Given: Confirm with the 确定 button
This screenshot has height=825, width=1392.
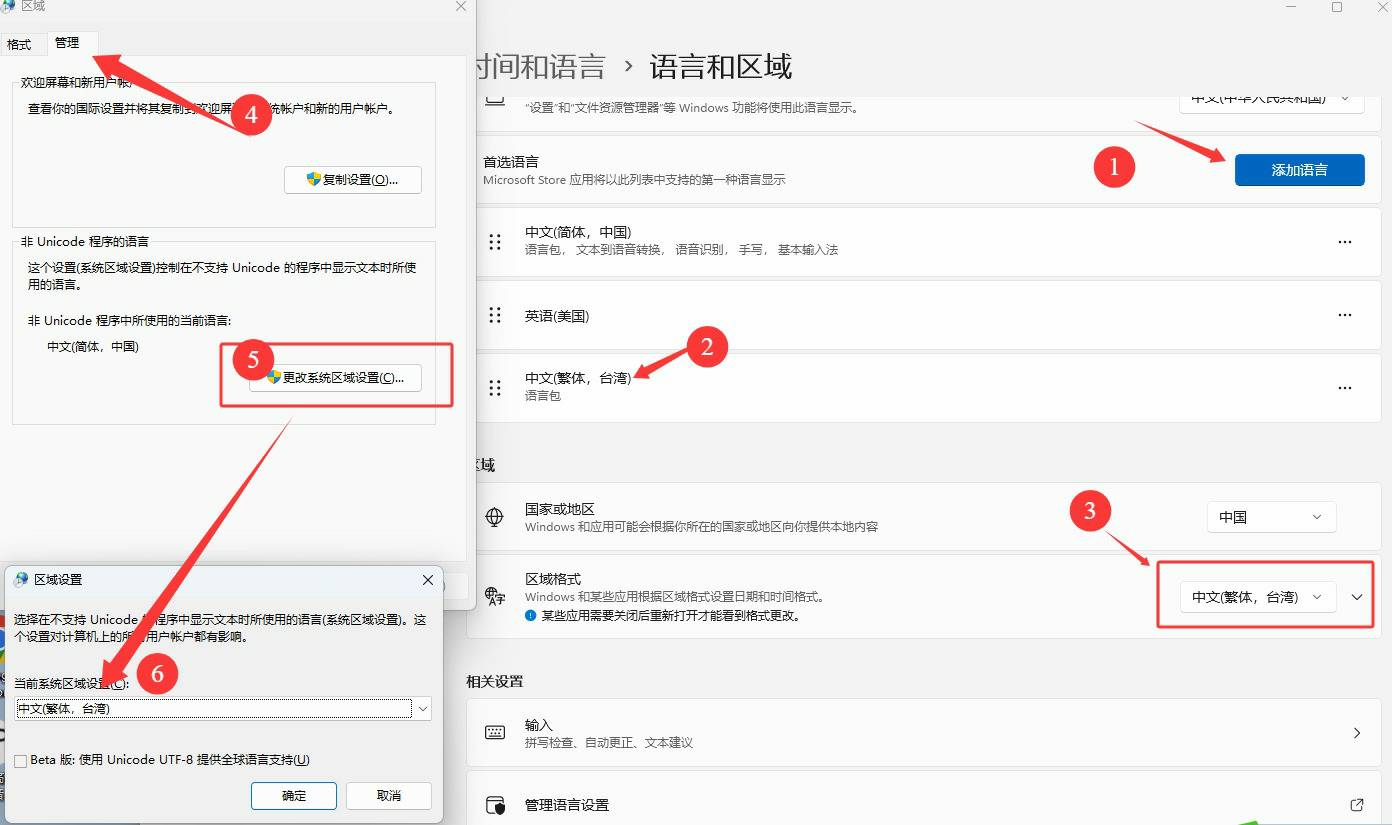Looking at the screenshot, I should click(294, 796).
